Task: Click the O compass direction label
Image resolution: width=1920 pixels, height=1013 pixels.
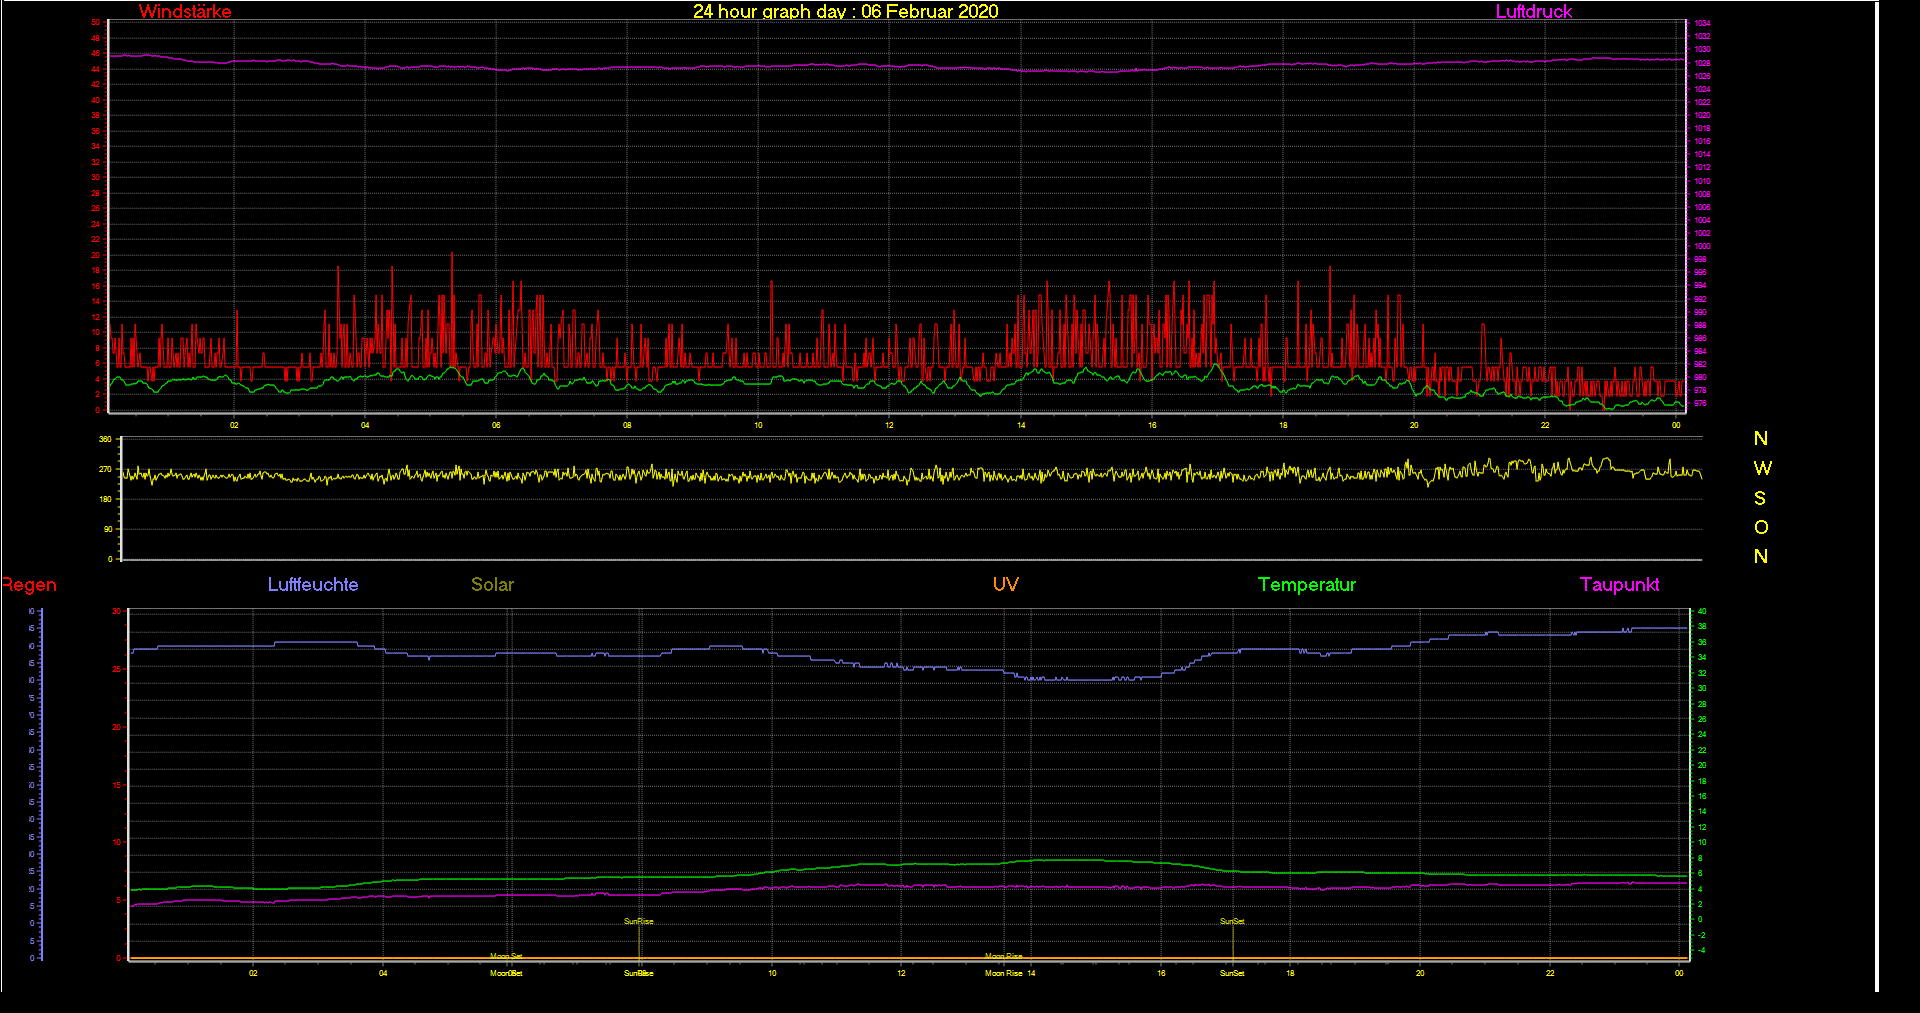Action: click(1761, 527)
